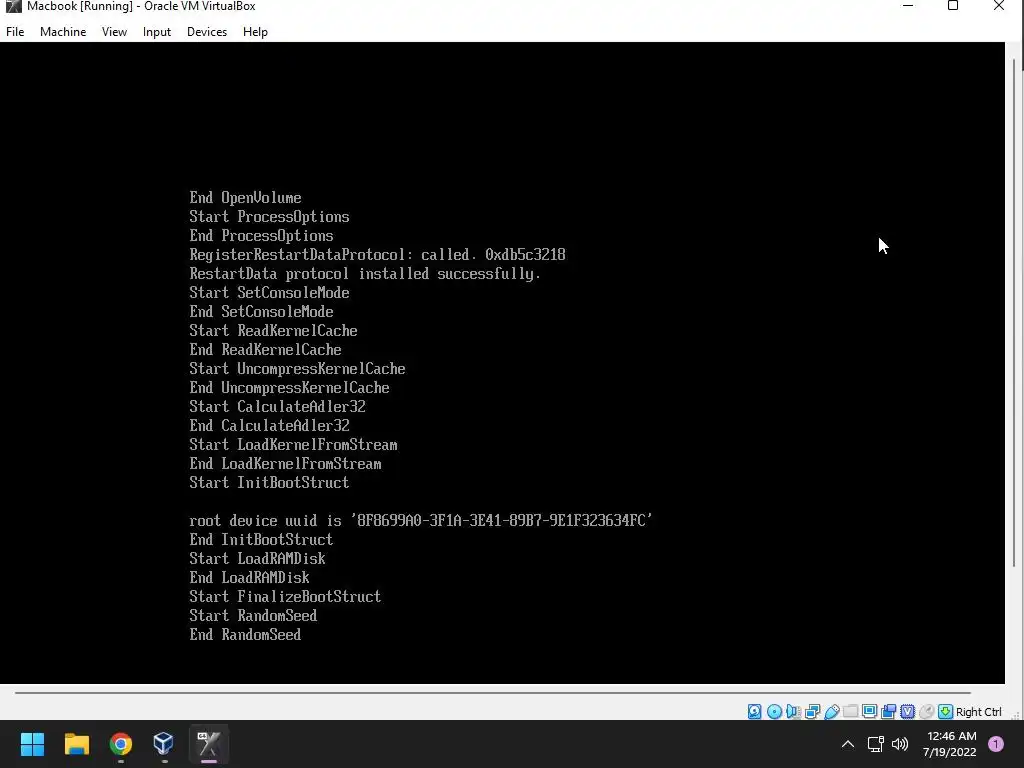Click the 'End ReadKernelCache' line
This screenshot has width=1024, height=768.
(265, 349)
